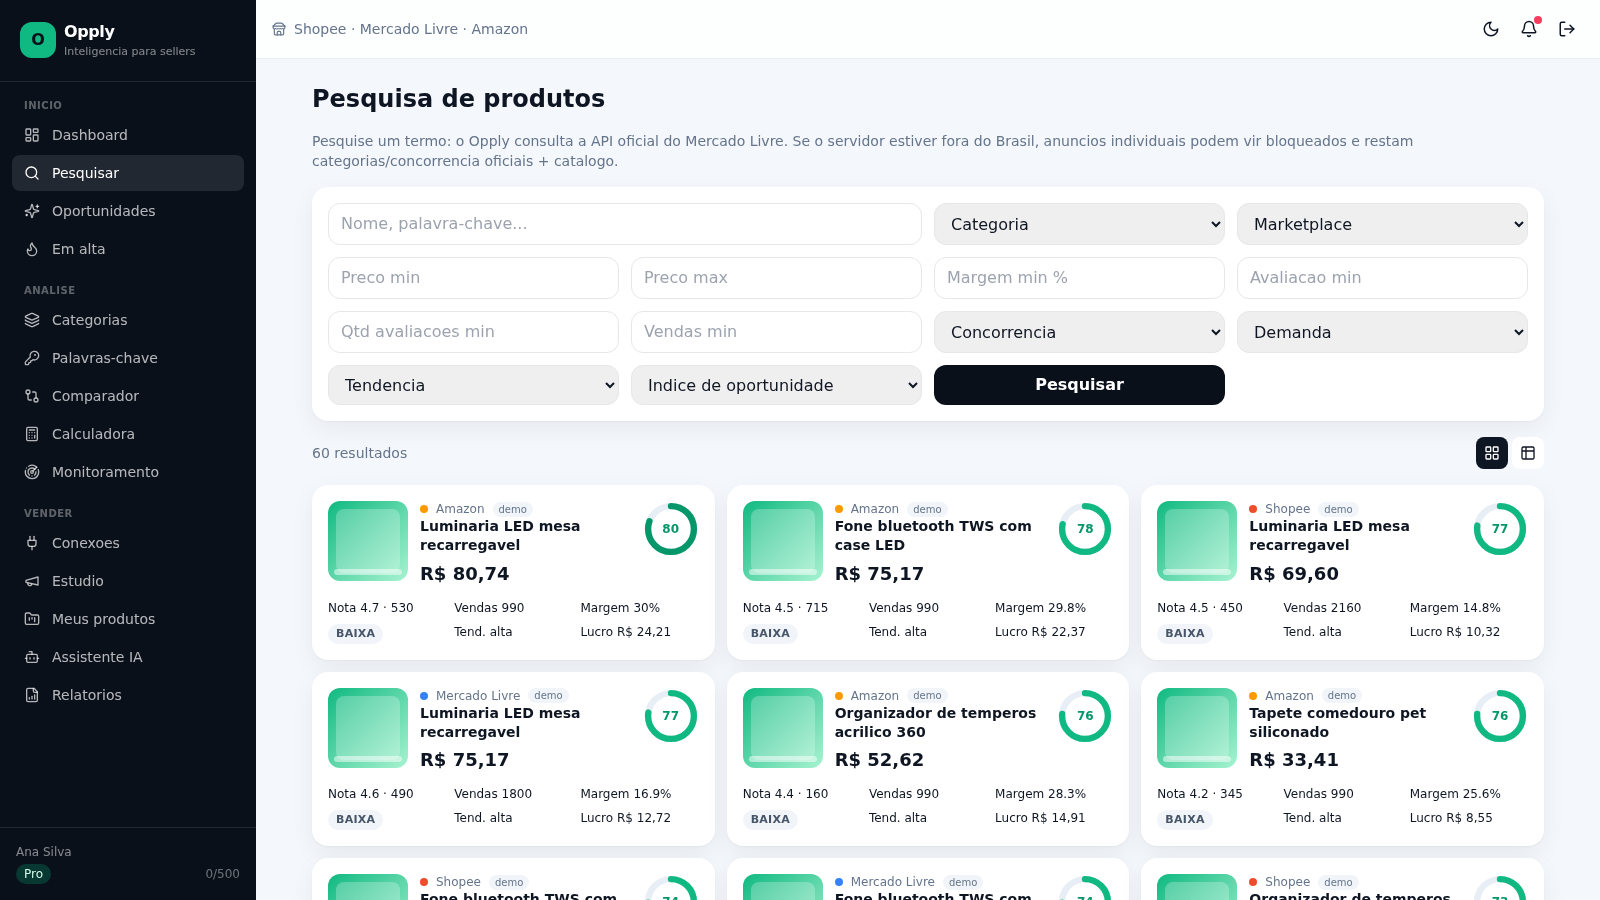Switch to grid view of results

pyautogui.click(x=1492, y=453)
